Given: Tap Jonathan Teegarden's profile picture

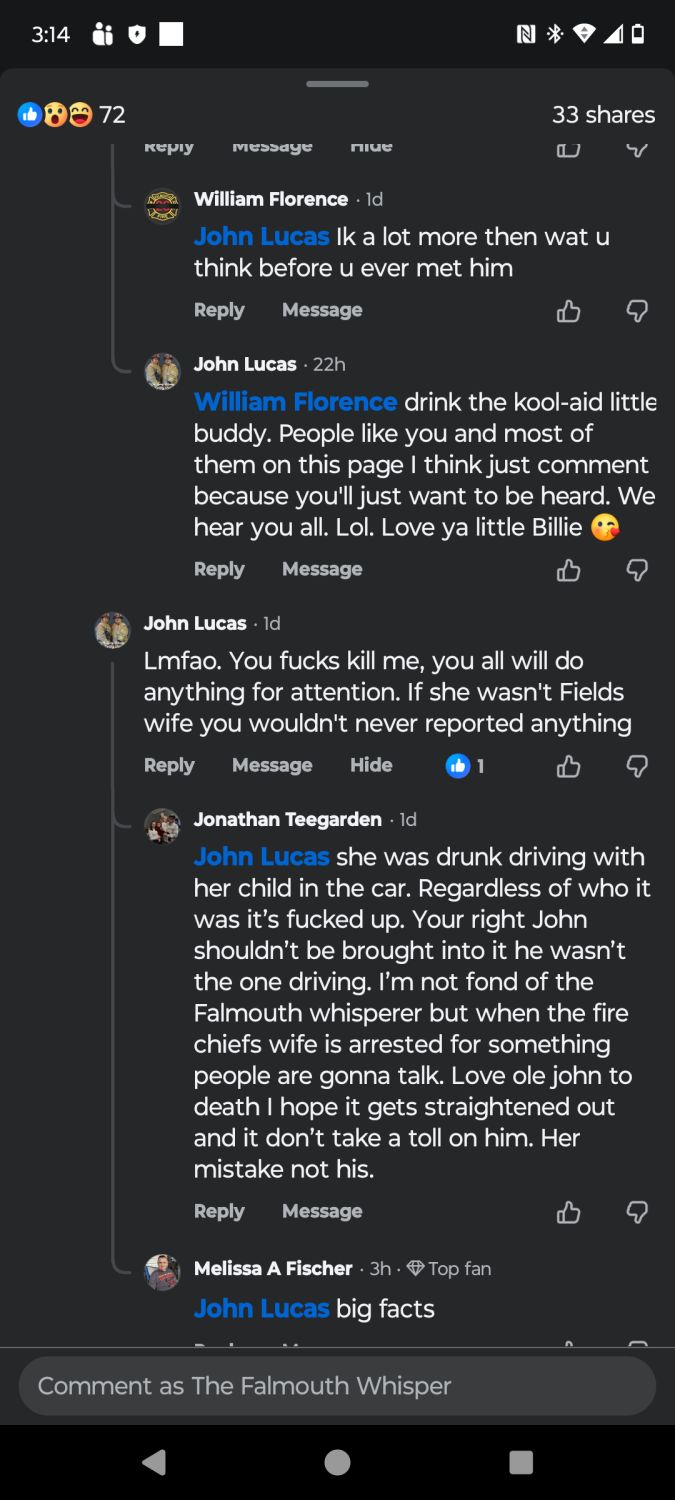Looking at the screenshot, I should point(162,826).
